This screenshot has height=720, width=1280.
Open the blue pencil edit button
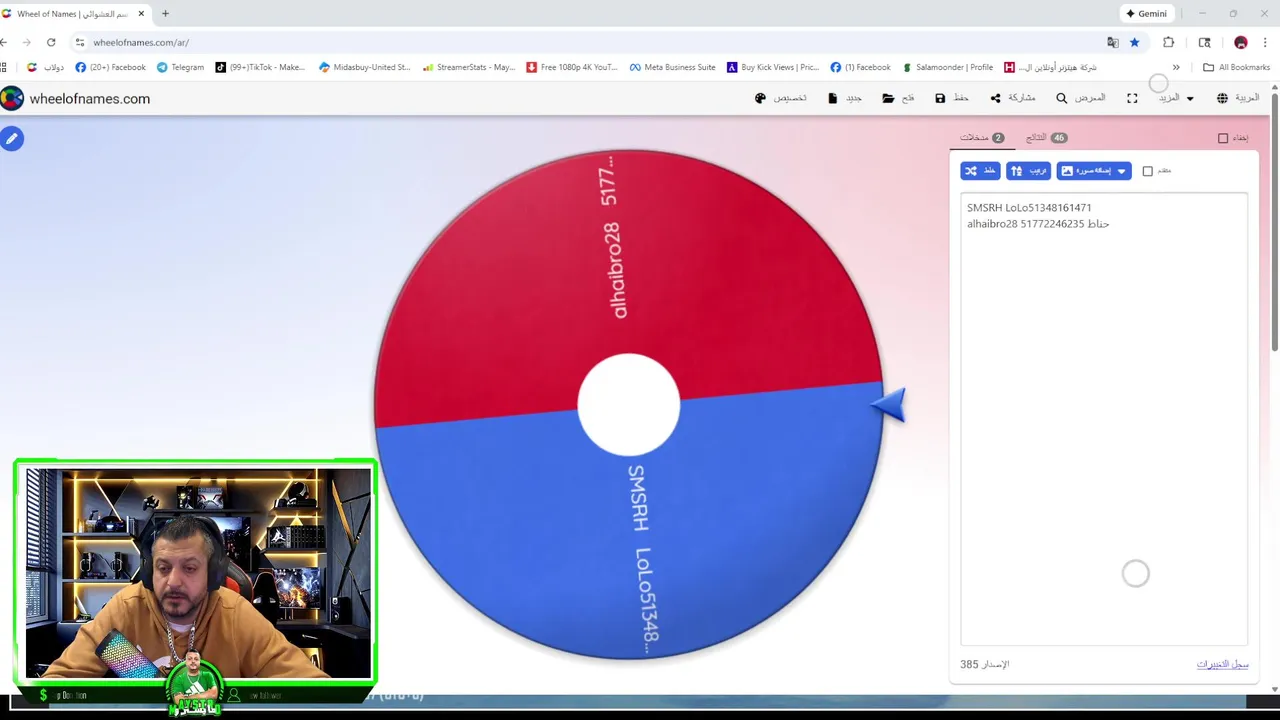click(12, 139)
